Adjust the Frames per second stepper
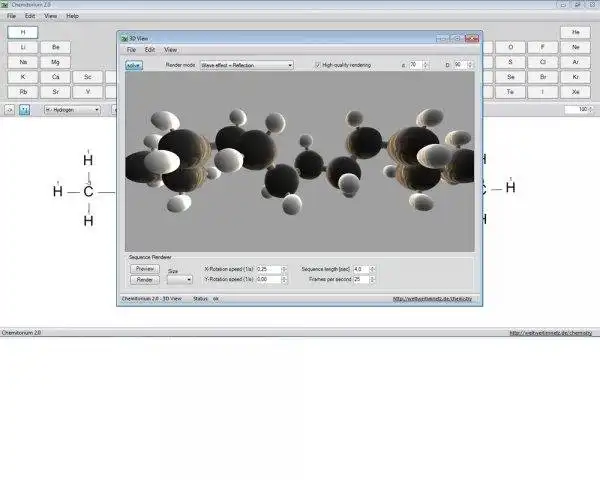This screenshot has width=600, height=480. (372, 279)
